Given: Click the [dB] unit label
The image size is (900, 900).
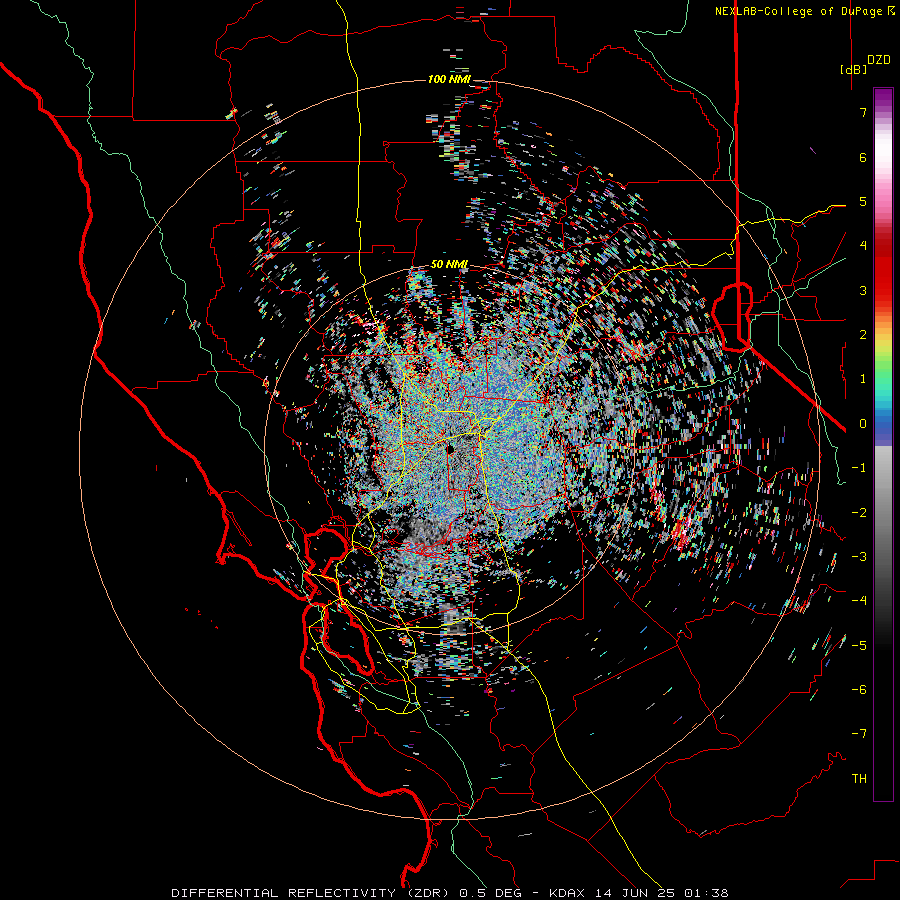Looking at the screenshot, I should tap(853, 69).
